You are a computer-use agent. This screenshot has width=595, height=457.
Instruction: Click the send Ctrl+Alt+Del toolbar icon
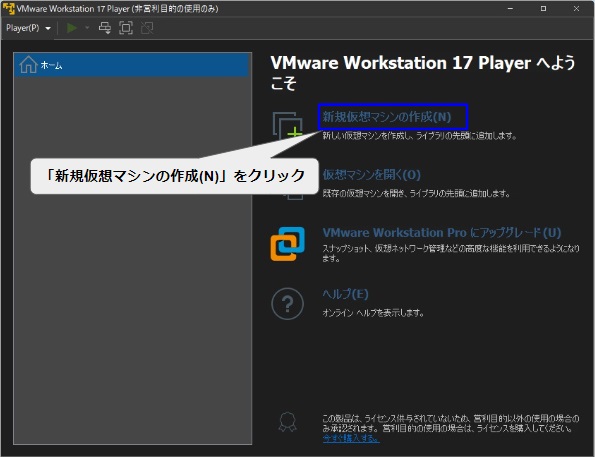(x=105, y=28)
